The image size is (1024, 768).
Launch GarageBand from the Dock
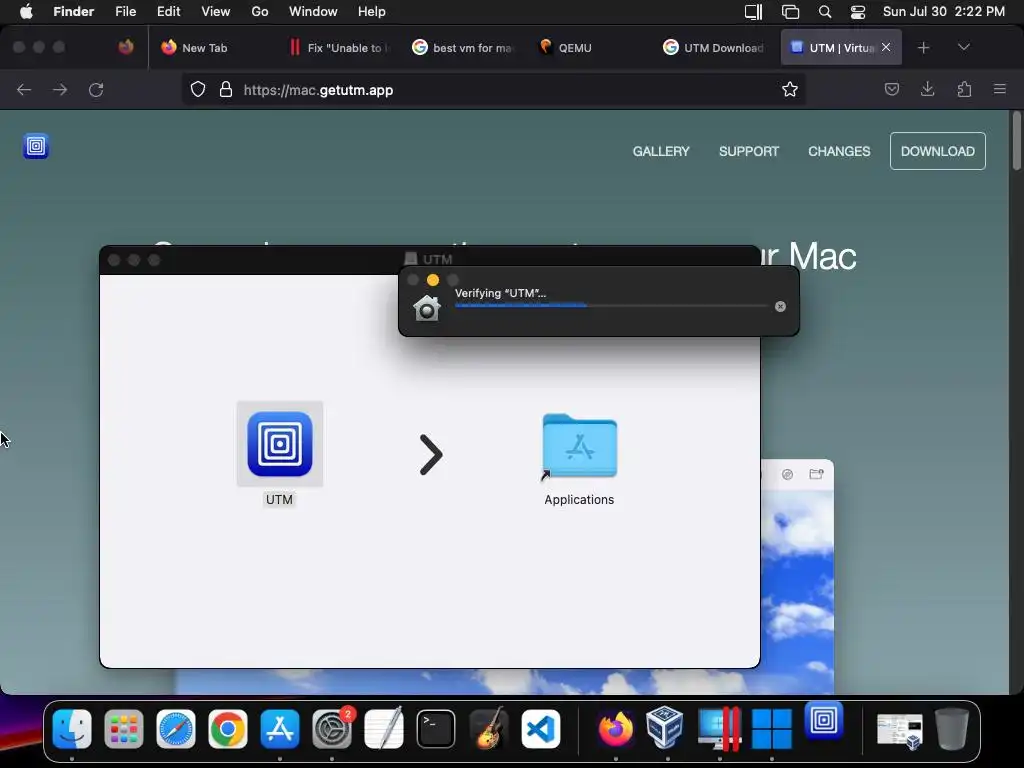(x=488, y=729)
